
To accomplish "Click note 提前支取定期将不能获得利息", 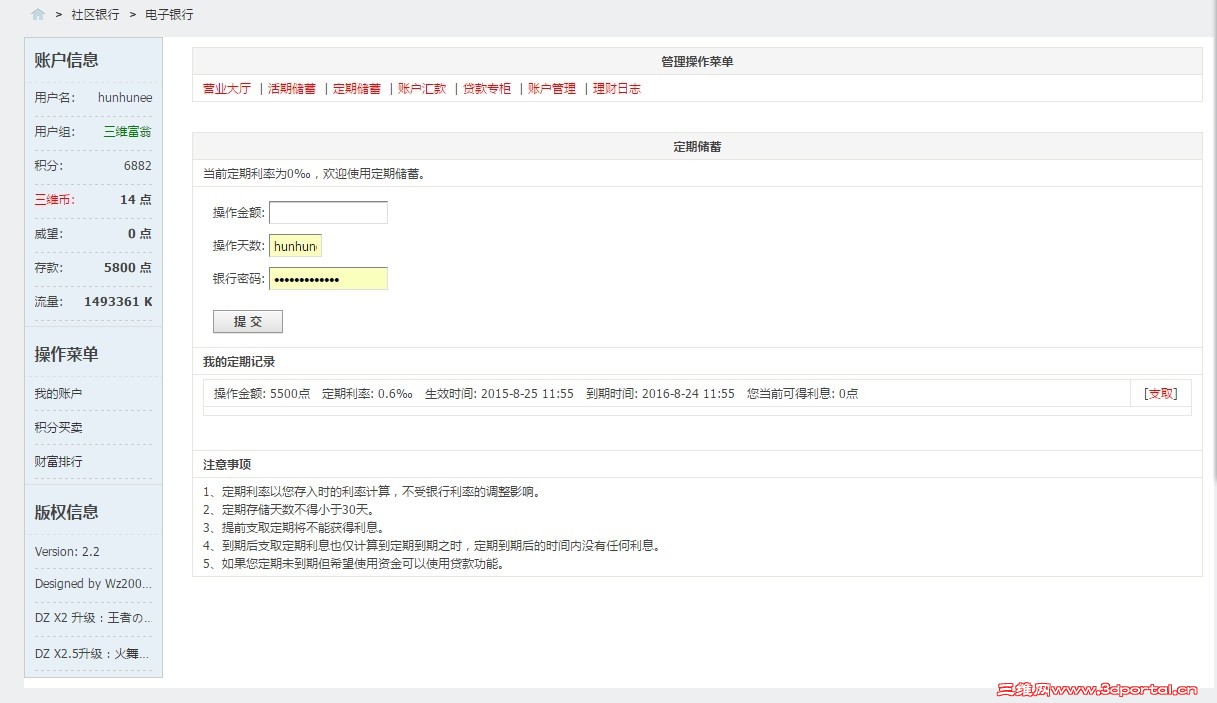I will (294, 527).
